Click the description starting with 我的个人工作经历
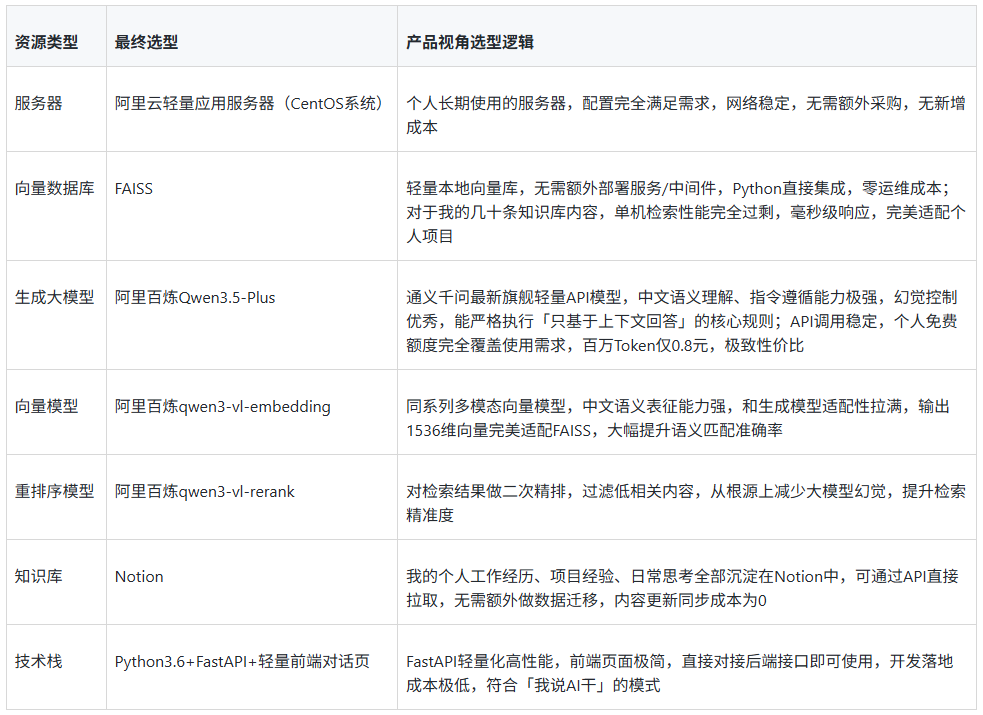 682,588
